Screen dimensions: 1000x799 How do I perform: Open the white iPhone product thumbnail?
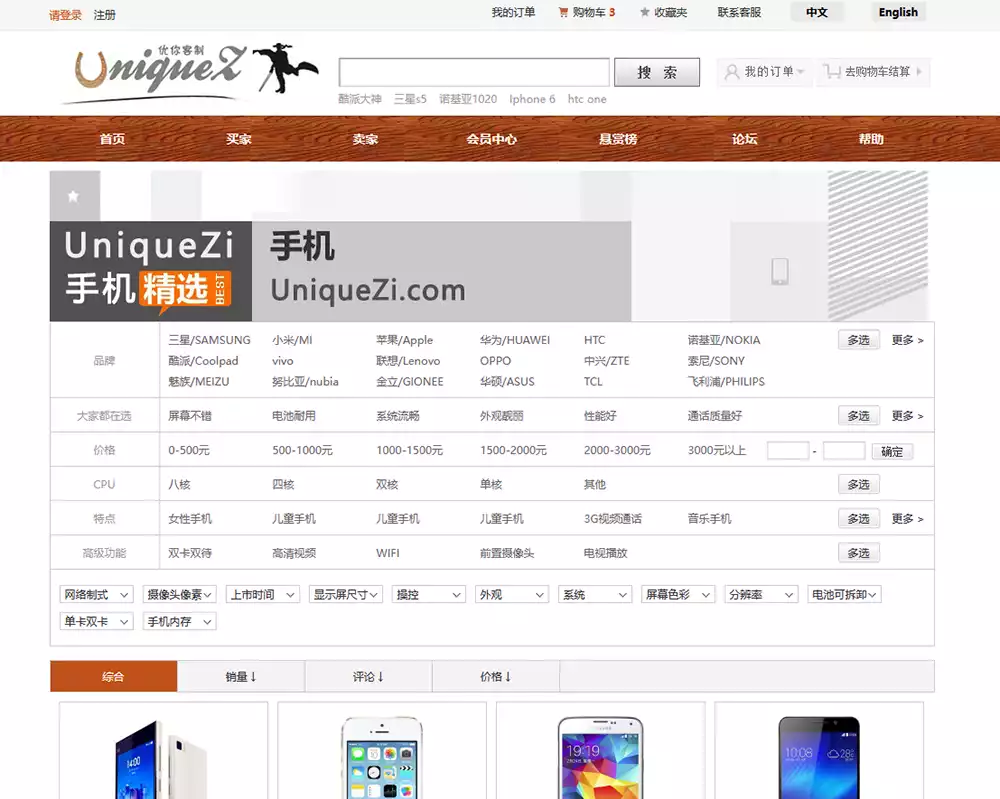[x=382, y=756]
